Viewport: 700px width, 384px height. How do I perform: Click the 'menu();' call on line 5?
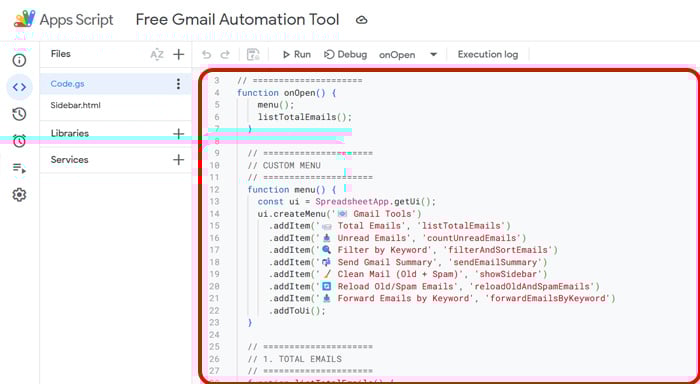[276, 105]
